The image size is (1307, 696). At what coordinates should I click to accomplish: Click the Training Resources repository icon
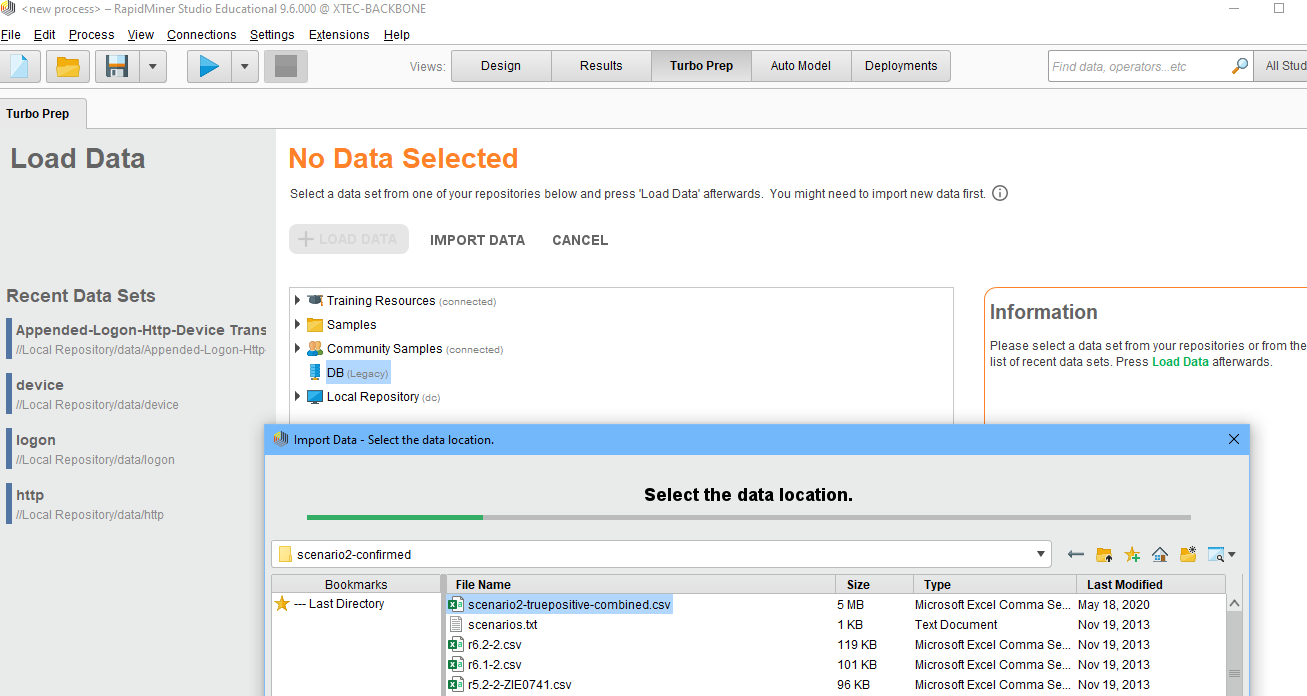click(315, 300)
